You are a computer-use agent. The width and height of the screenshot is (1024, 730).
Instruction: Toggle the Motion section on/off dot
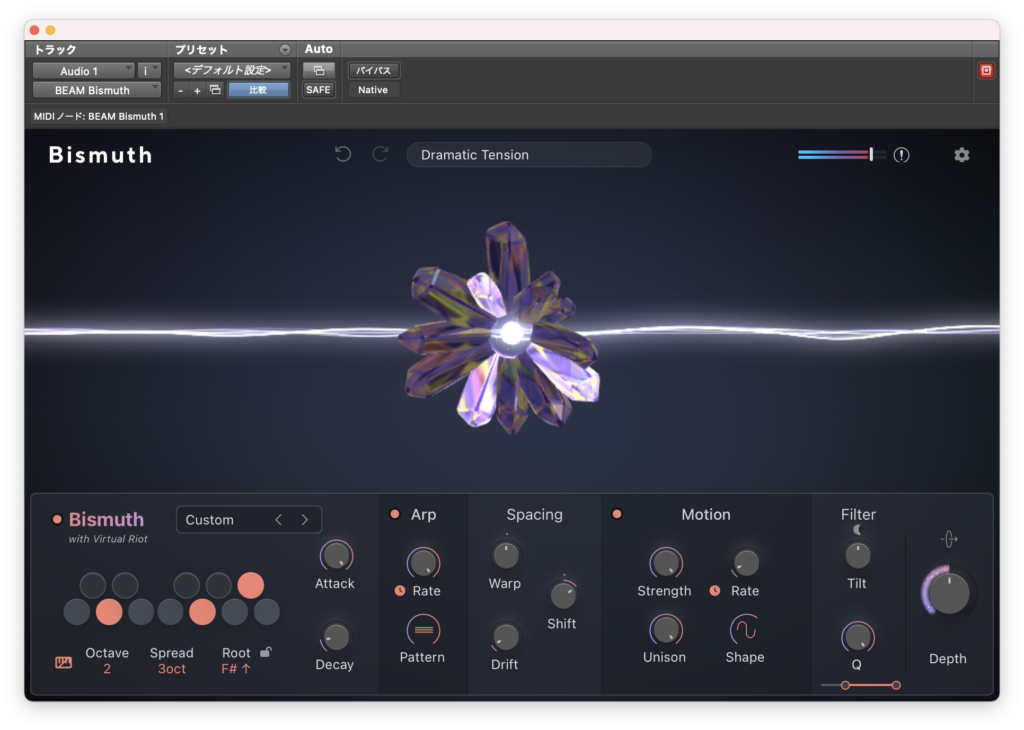point(616,514)
